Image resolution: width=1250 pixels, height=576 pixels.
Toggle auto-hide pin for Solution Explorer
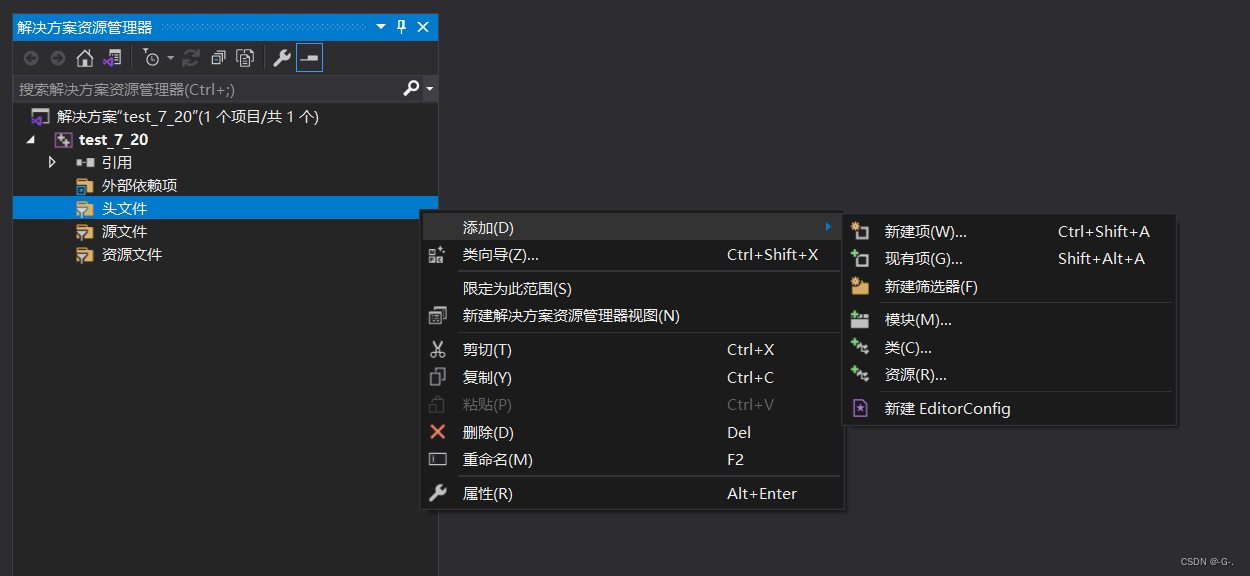pos(402,27)
